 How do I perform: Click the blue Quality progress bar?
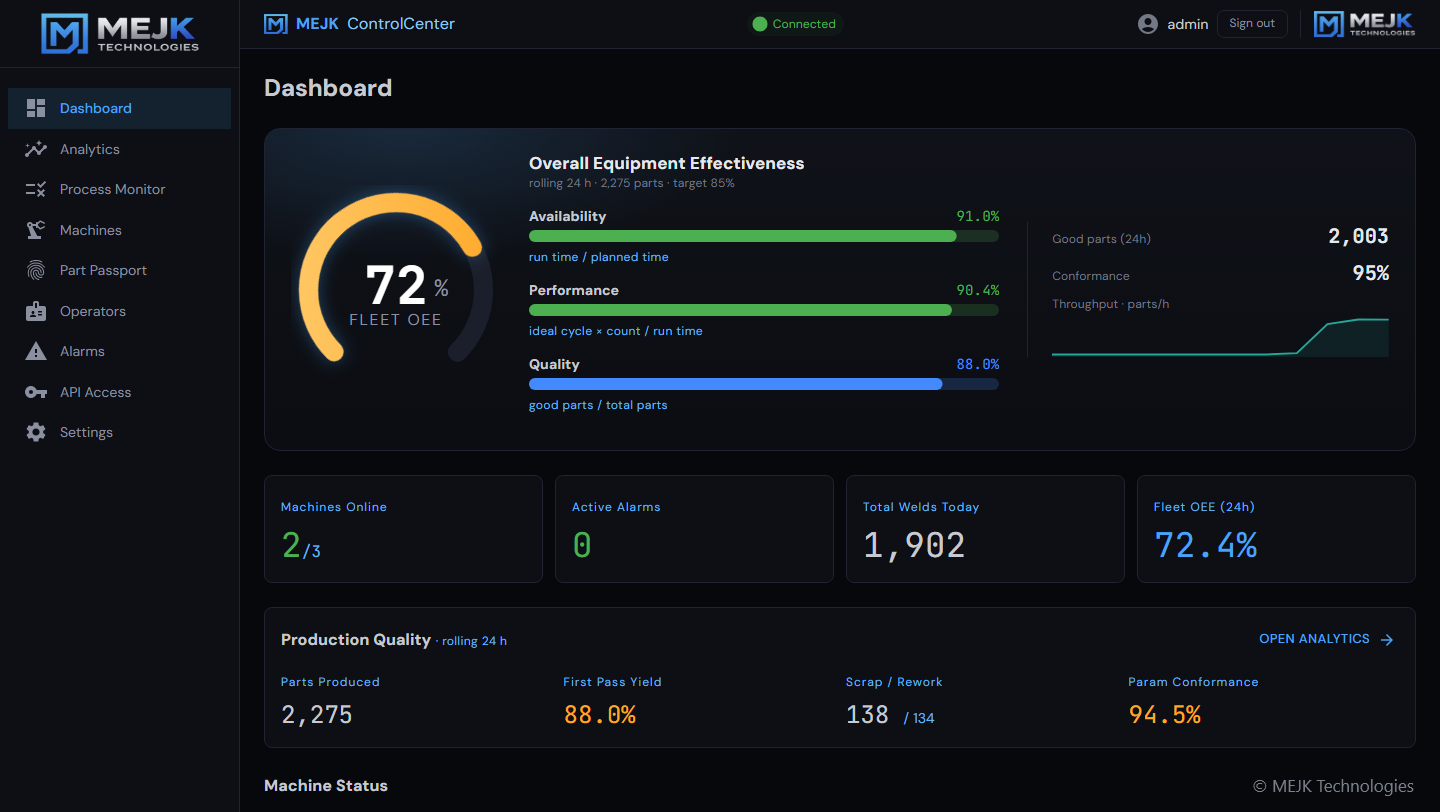pos(763,384)
